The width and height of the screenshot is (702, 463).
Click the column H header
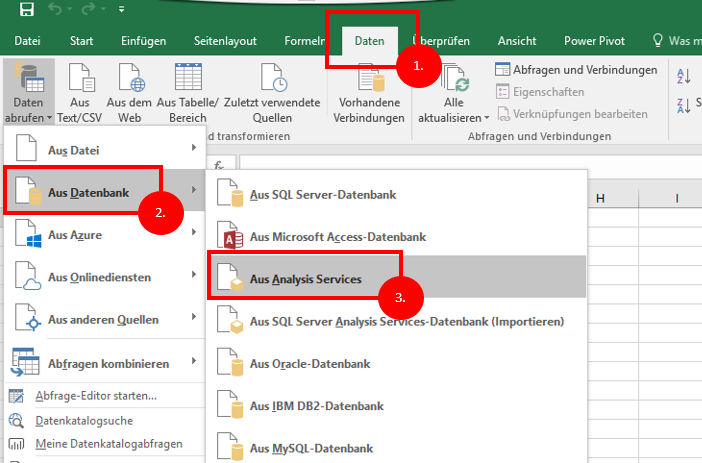(x=600, y=198)
